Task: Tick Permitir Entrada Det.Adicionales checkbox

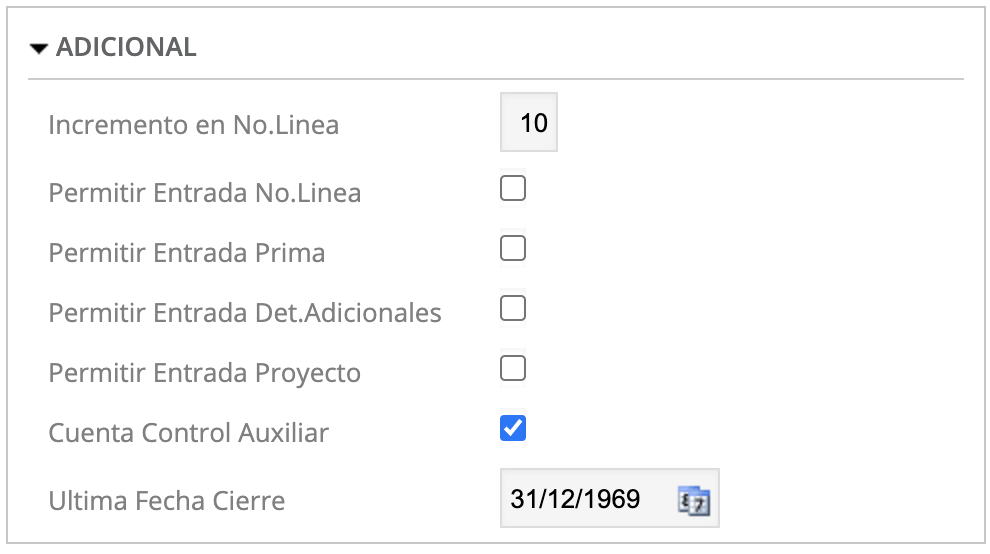Action: click(513, 309)
